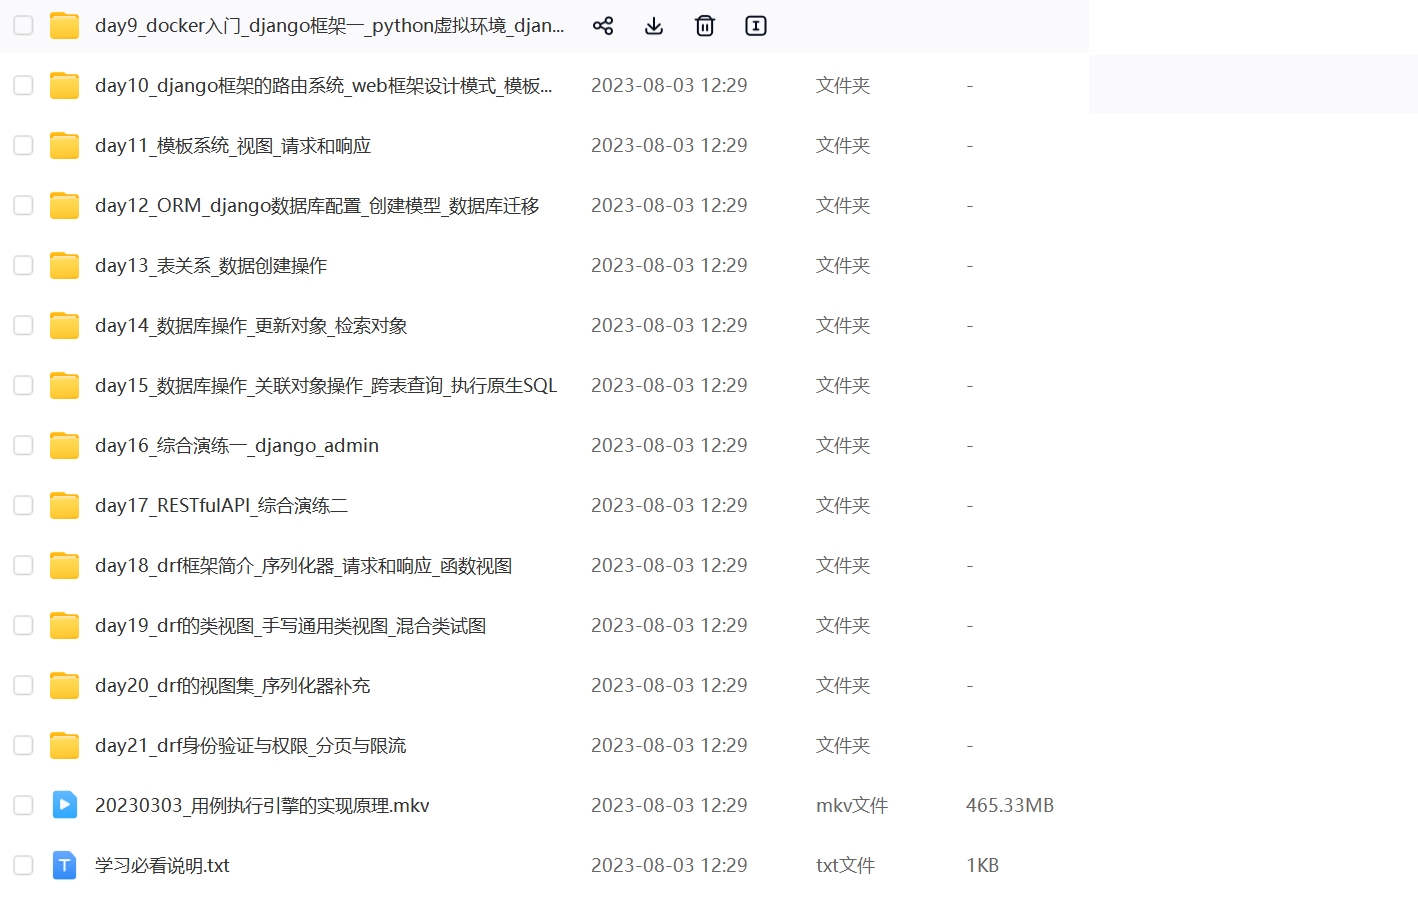Open the file 学习必看说明.txt
The image size is (1418, 903).
click(162, 866)
